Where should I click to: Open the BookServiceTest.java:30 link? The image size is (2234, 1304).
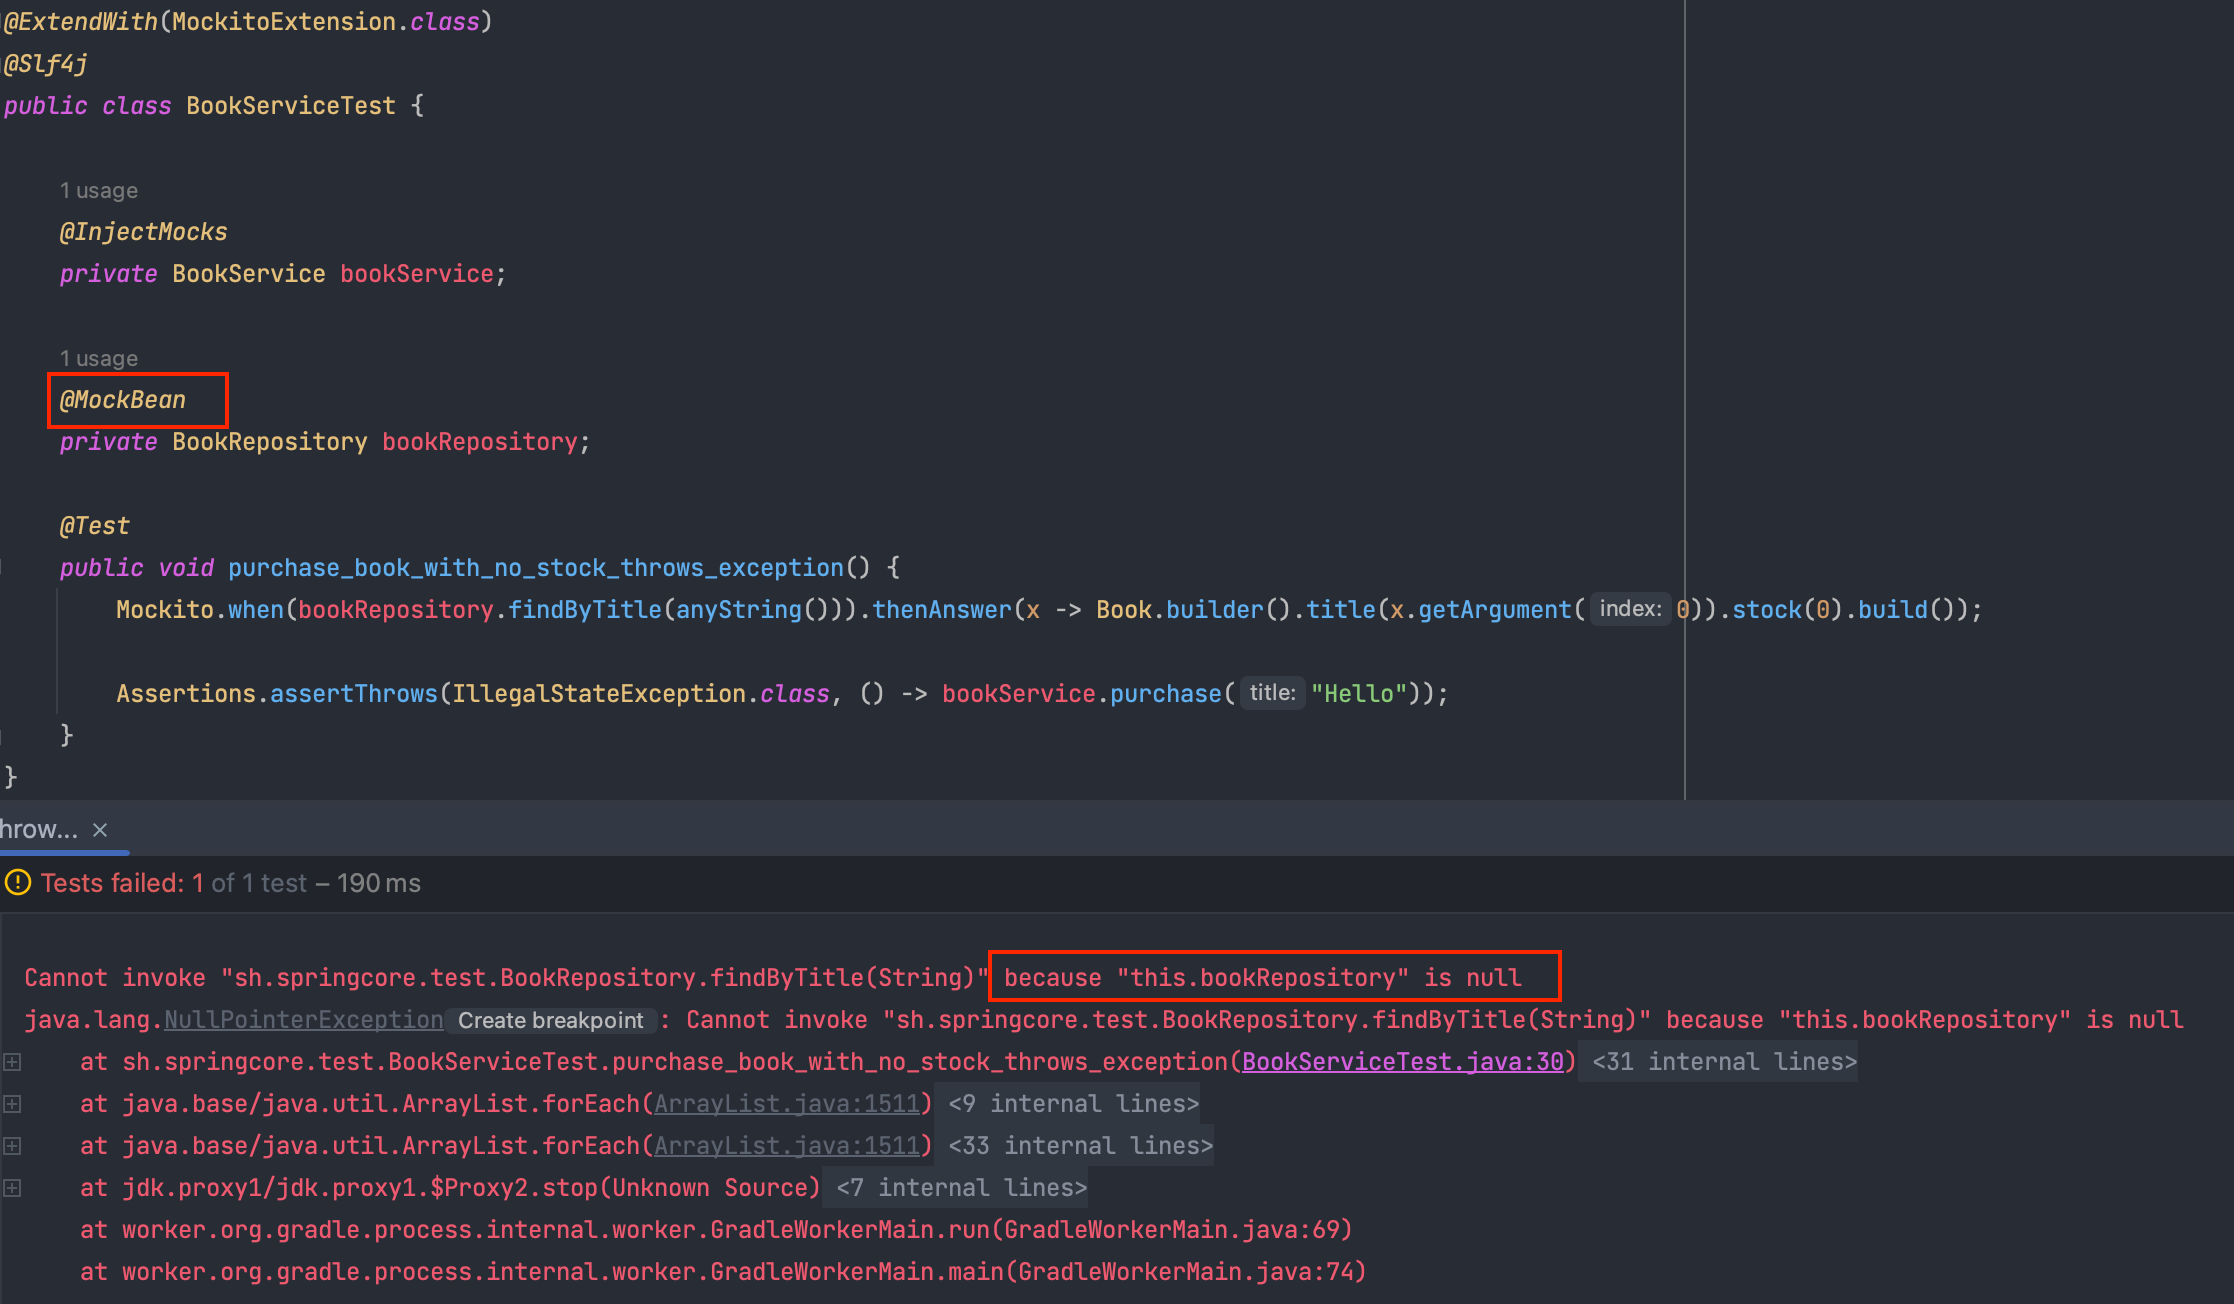(1402, 1062)
